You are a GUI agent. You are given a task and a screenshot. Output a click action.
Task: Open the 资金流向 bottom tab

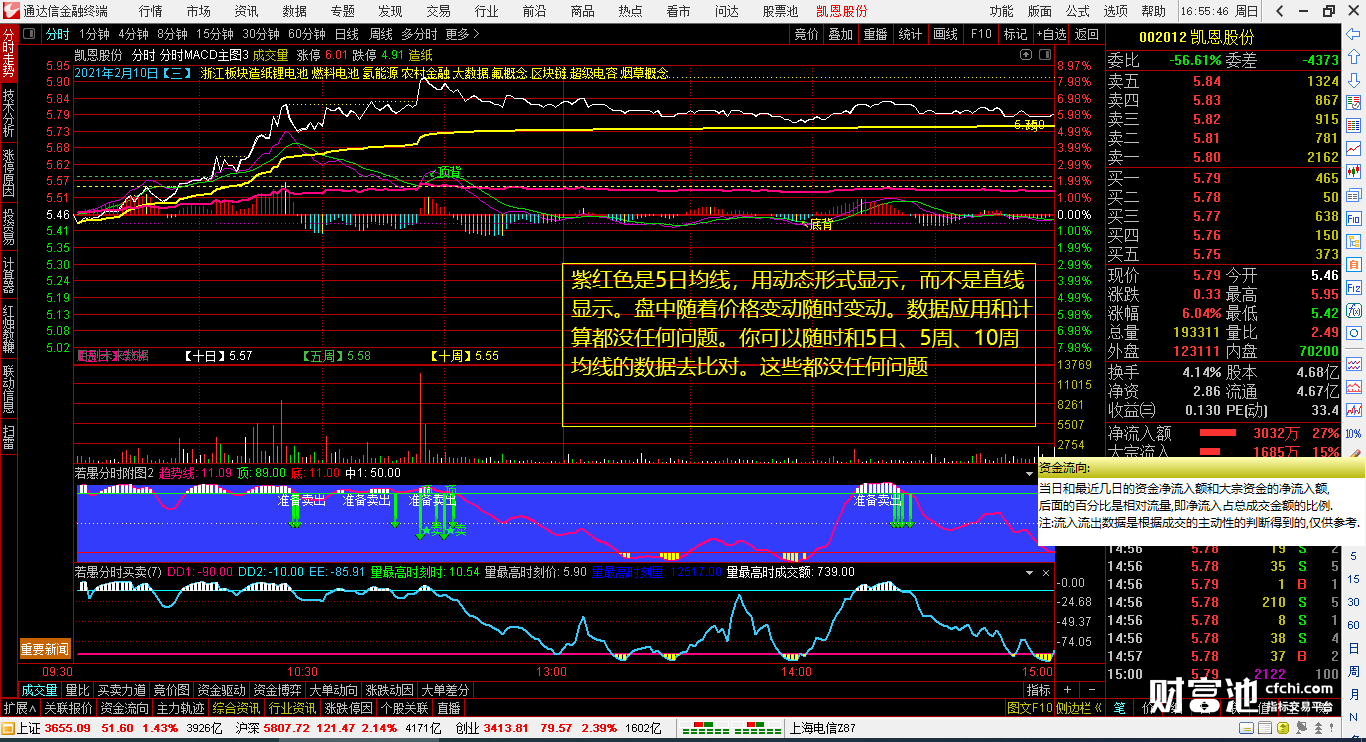125,708
